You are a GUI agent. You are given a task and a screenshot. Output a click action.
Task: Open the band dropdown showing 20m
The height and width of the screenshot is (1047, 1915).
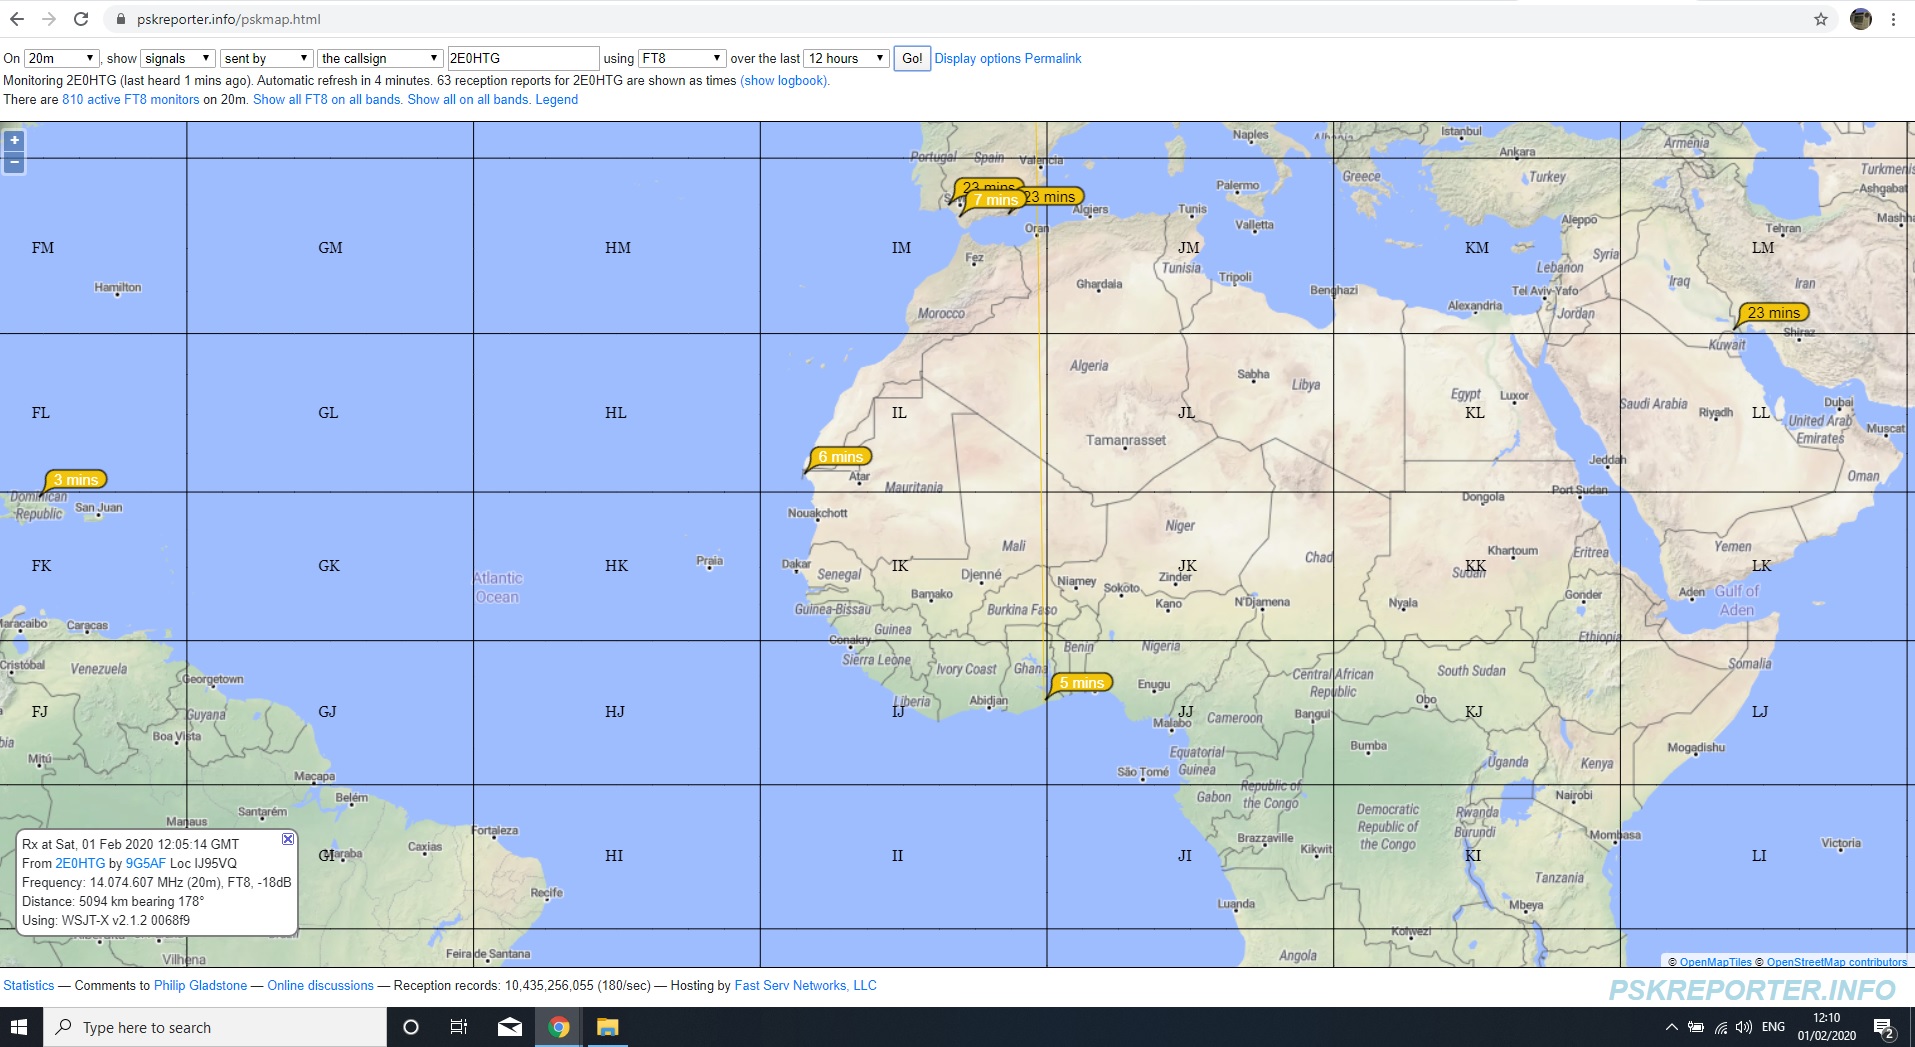pyautogui.click(x=61, y=58)
